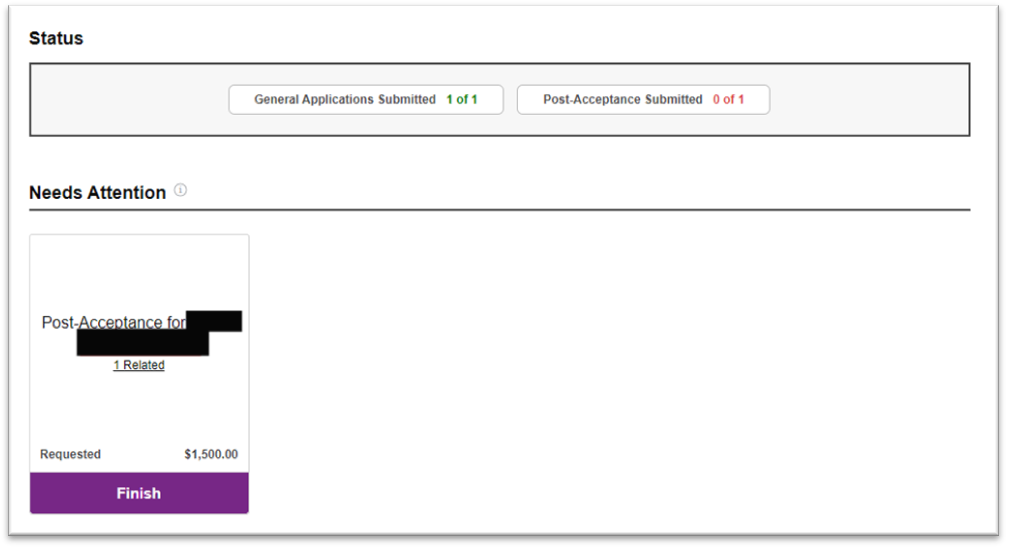
Task: Select the General Applications Submitted status box
Action: 366,100
